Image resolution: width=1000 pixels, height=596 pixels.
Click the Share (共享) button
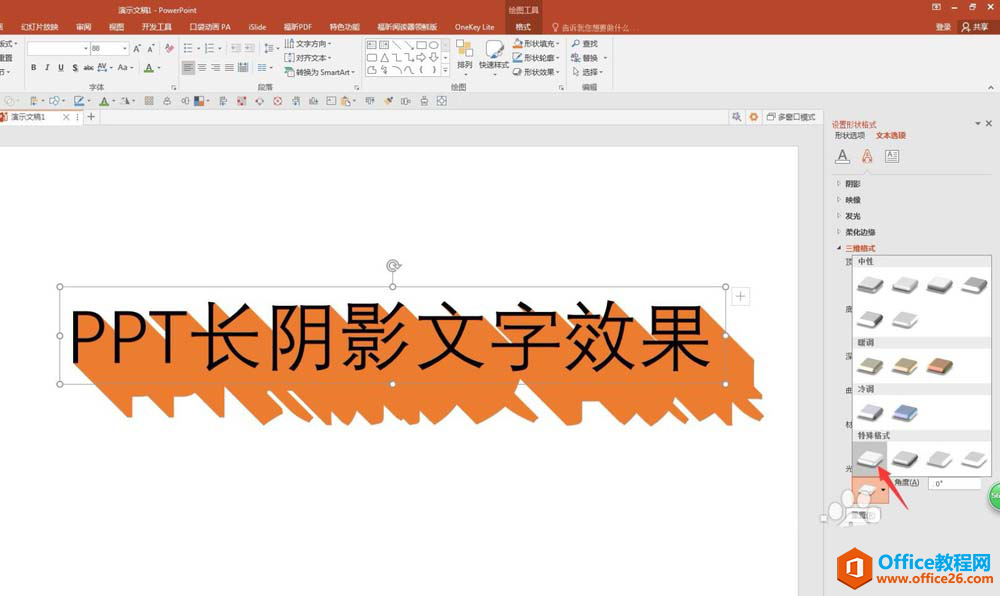pos(975,27)
